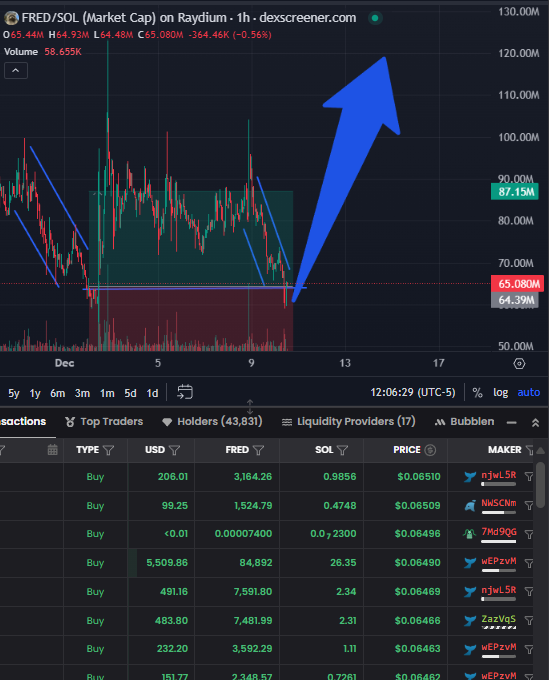This screenshot has height=680, width=549.
Task: Filter by TYPE column funnel icon
Action: (x=109, y=450)
